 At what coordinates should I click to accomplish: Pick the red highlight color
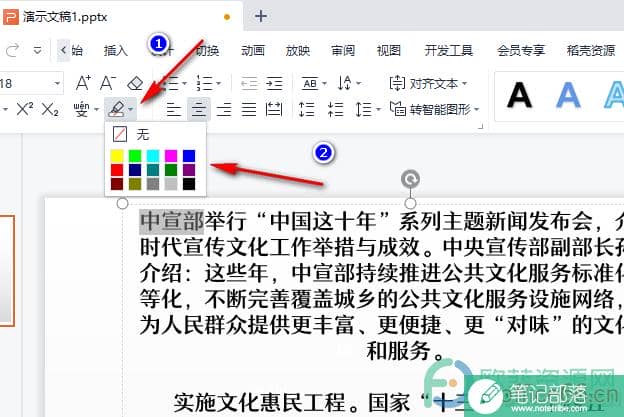(x=117, y=170)
